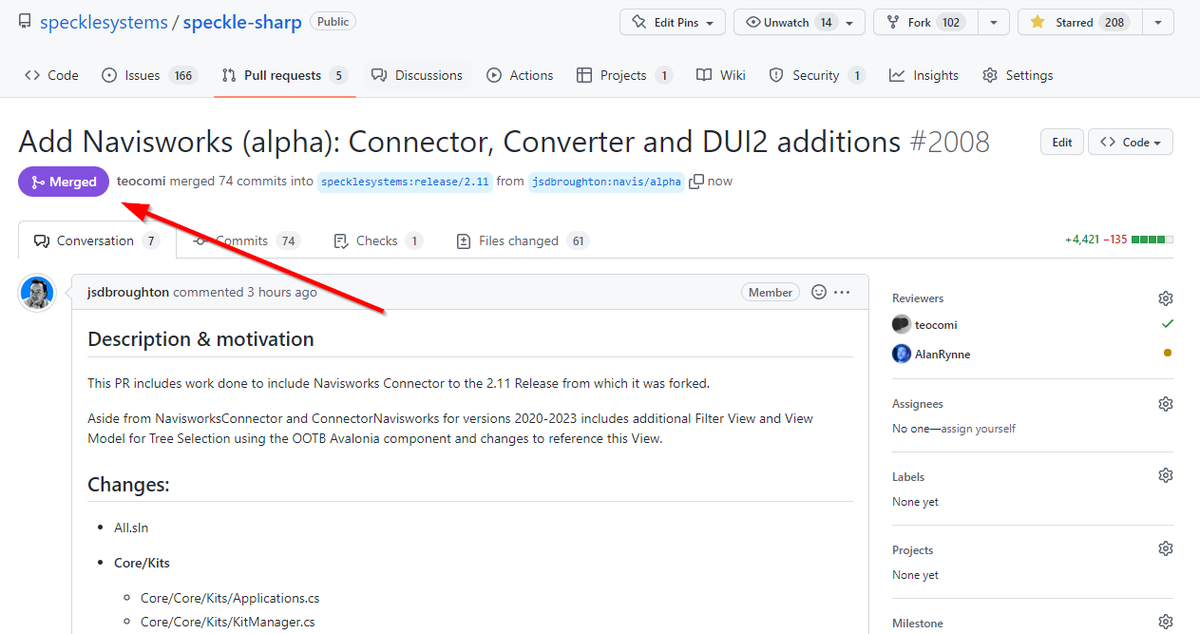1200x634 pixels.
Task: Open jsdbroughton author link in comment header
Action: click(x=128, y=292)
